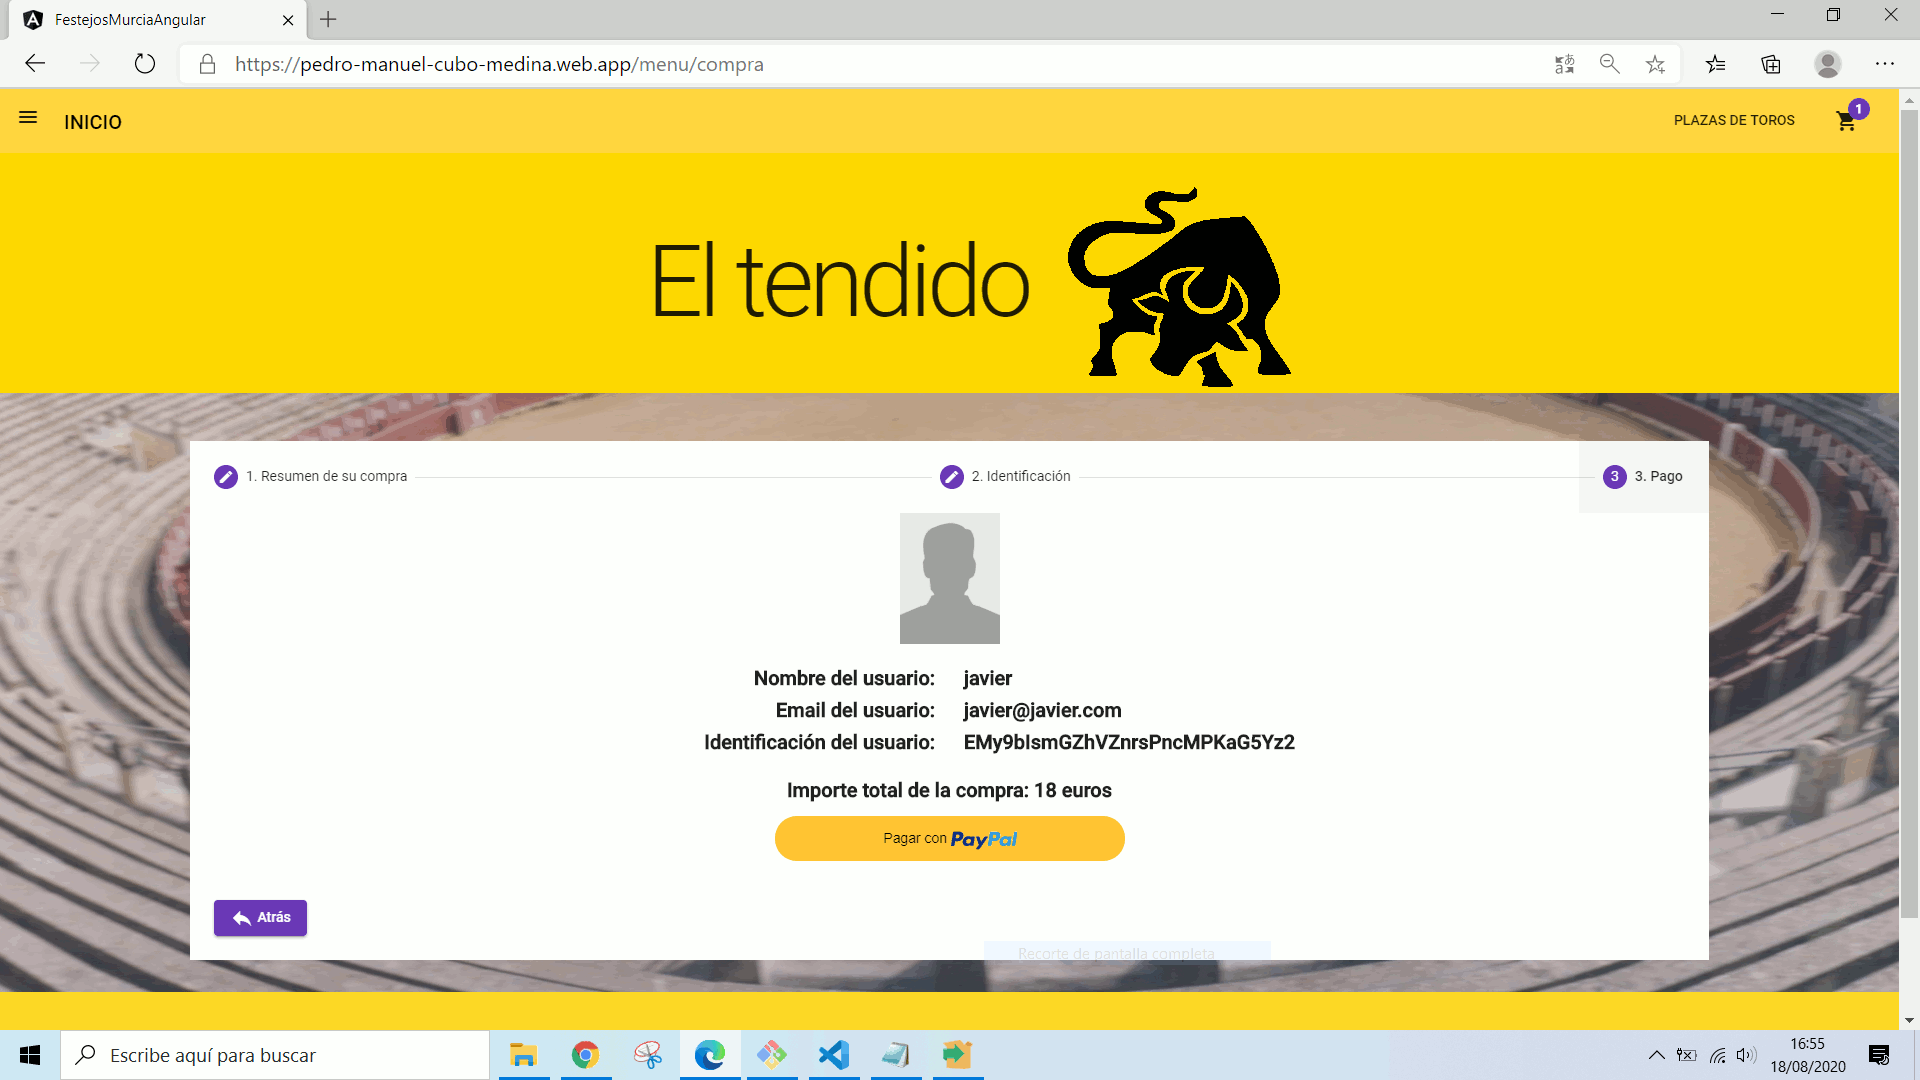The width and height of the screenshot is (1920, 1080).
Task: Click the Atrás back button
Action: pos(260,918)
